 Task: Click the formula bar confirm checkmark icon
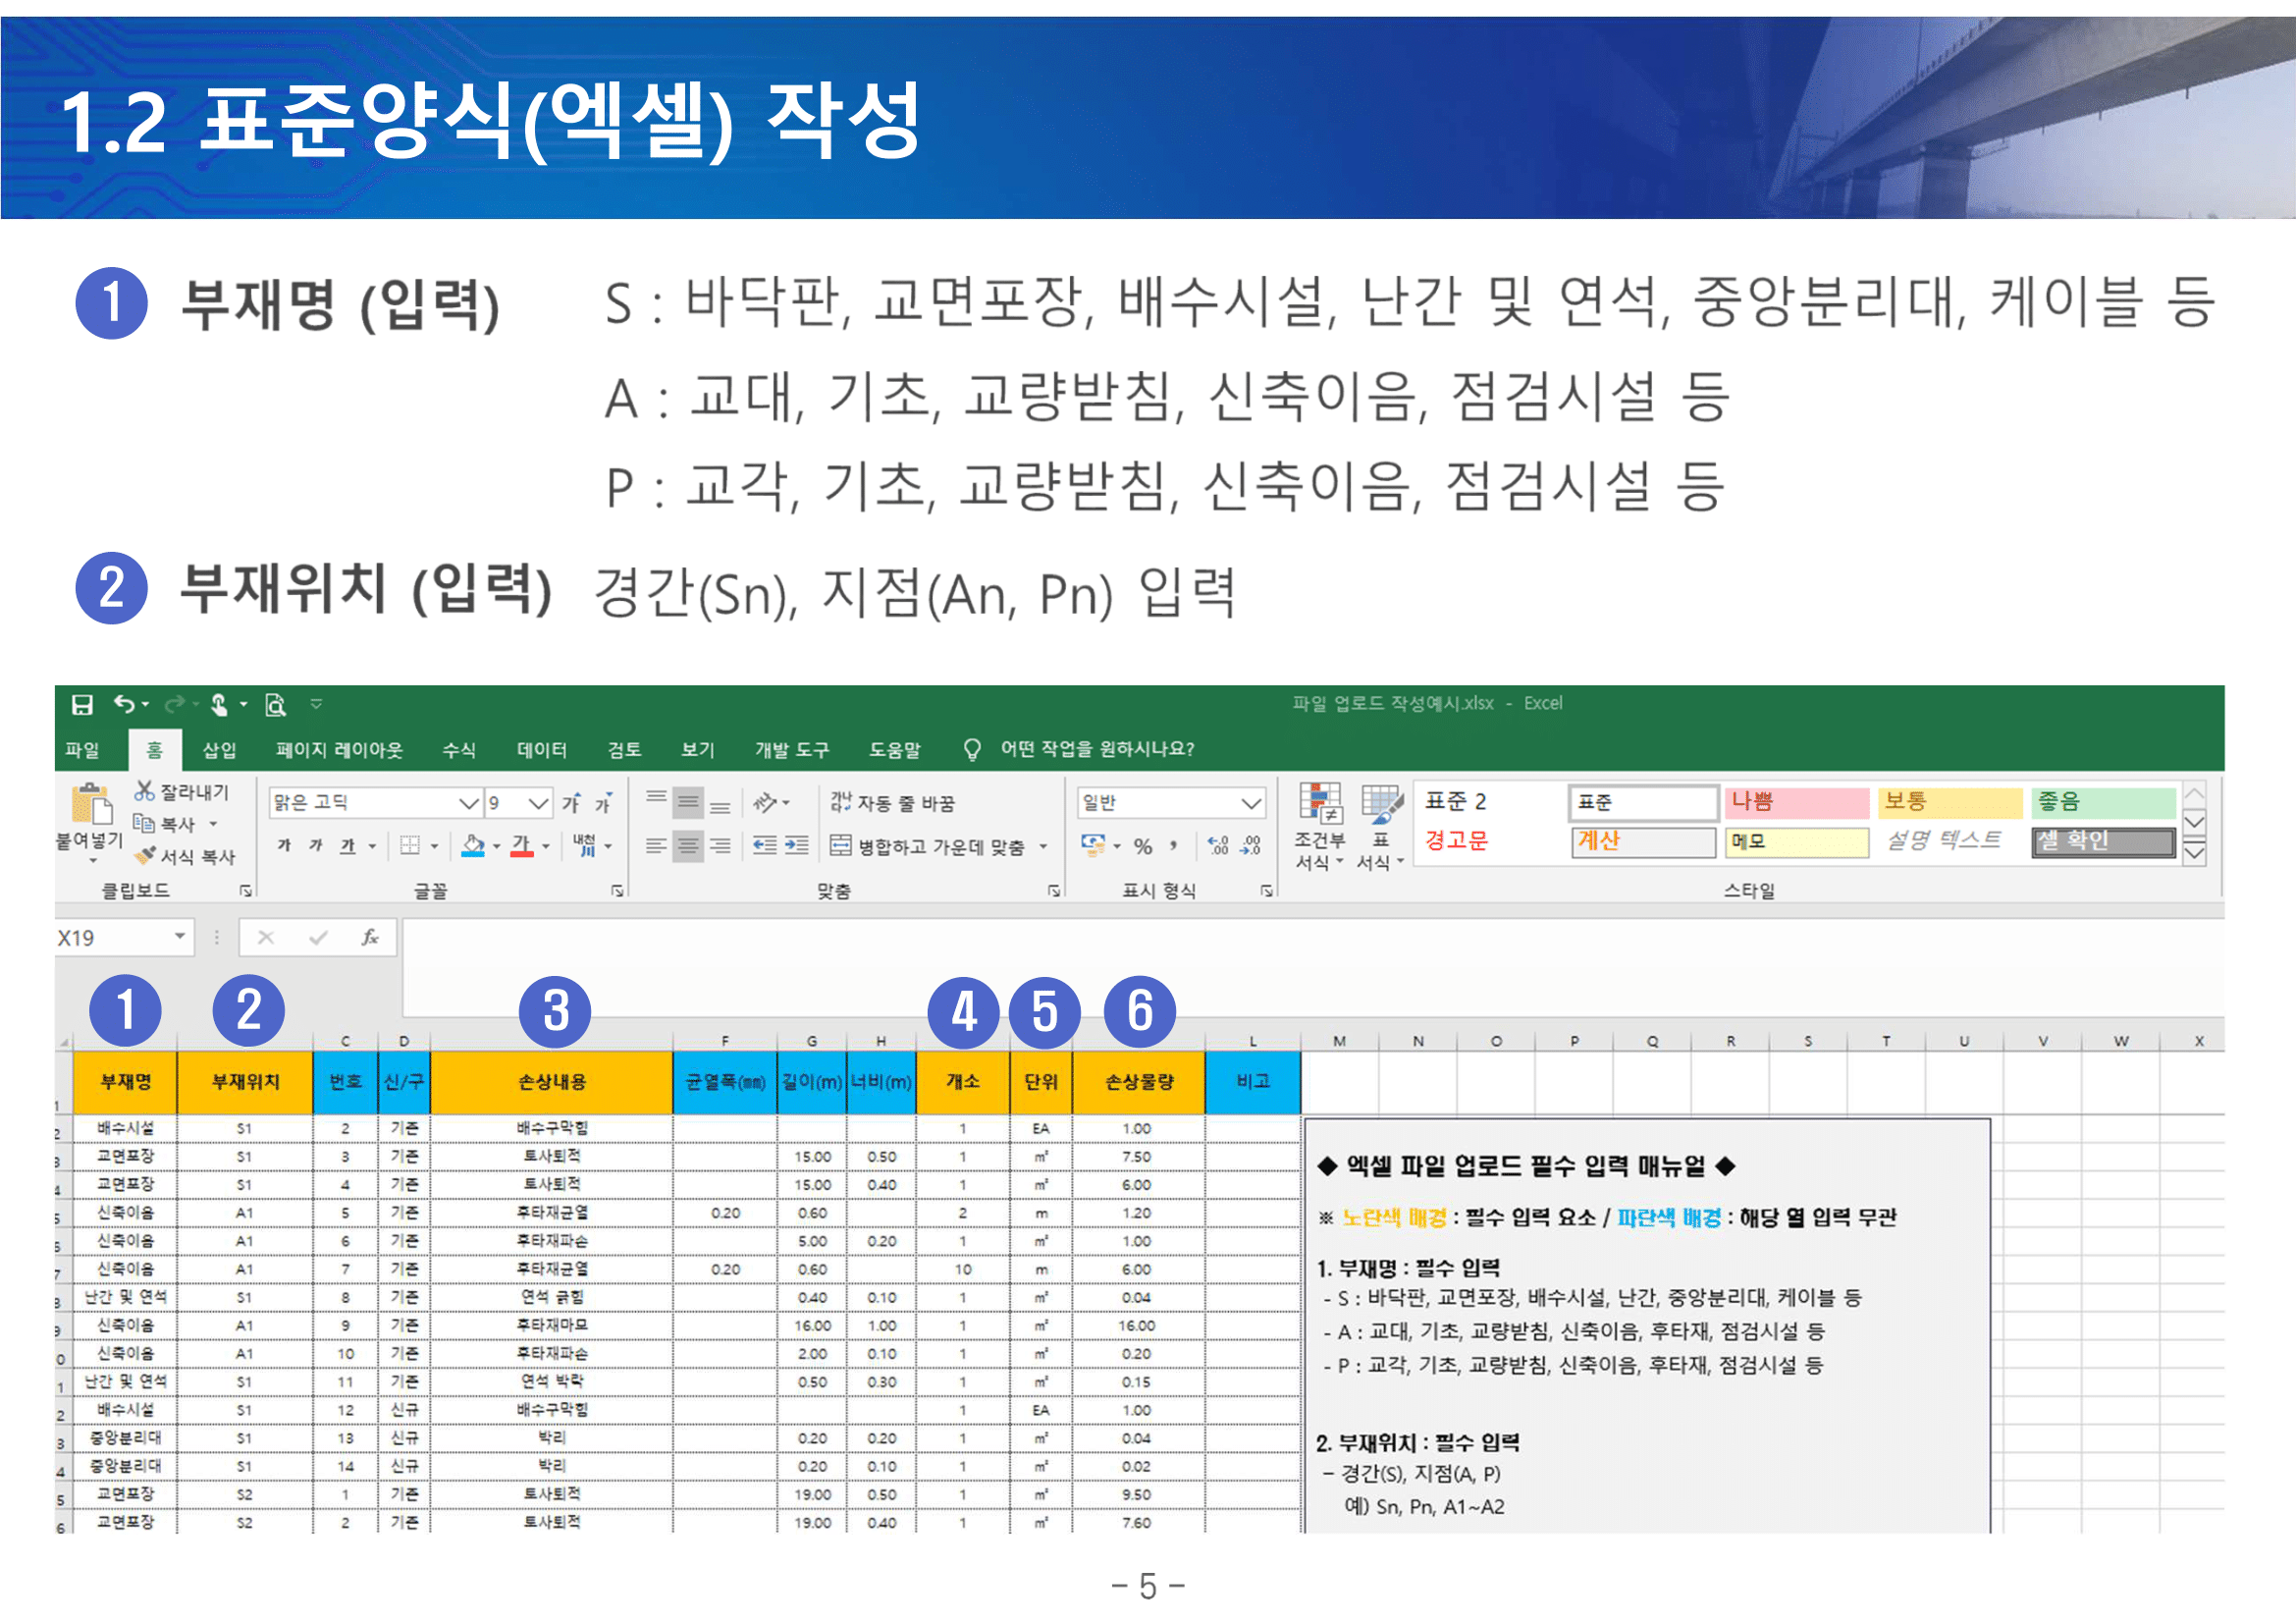[318, 937]
